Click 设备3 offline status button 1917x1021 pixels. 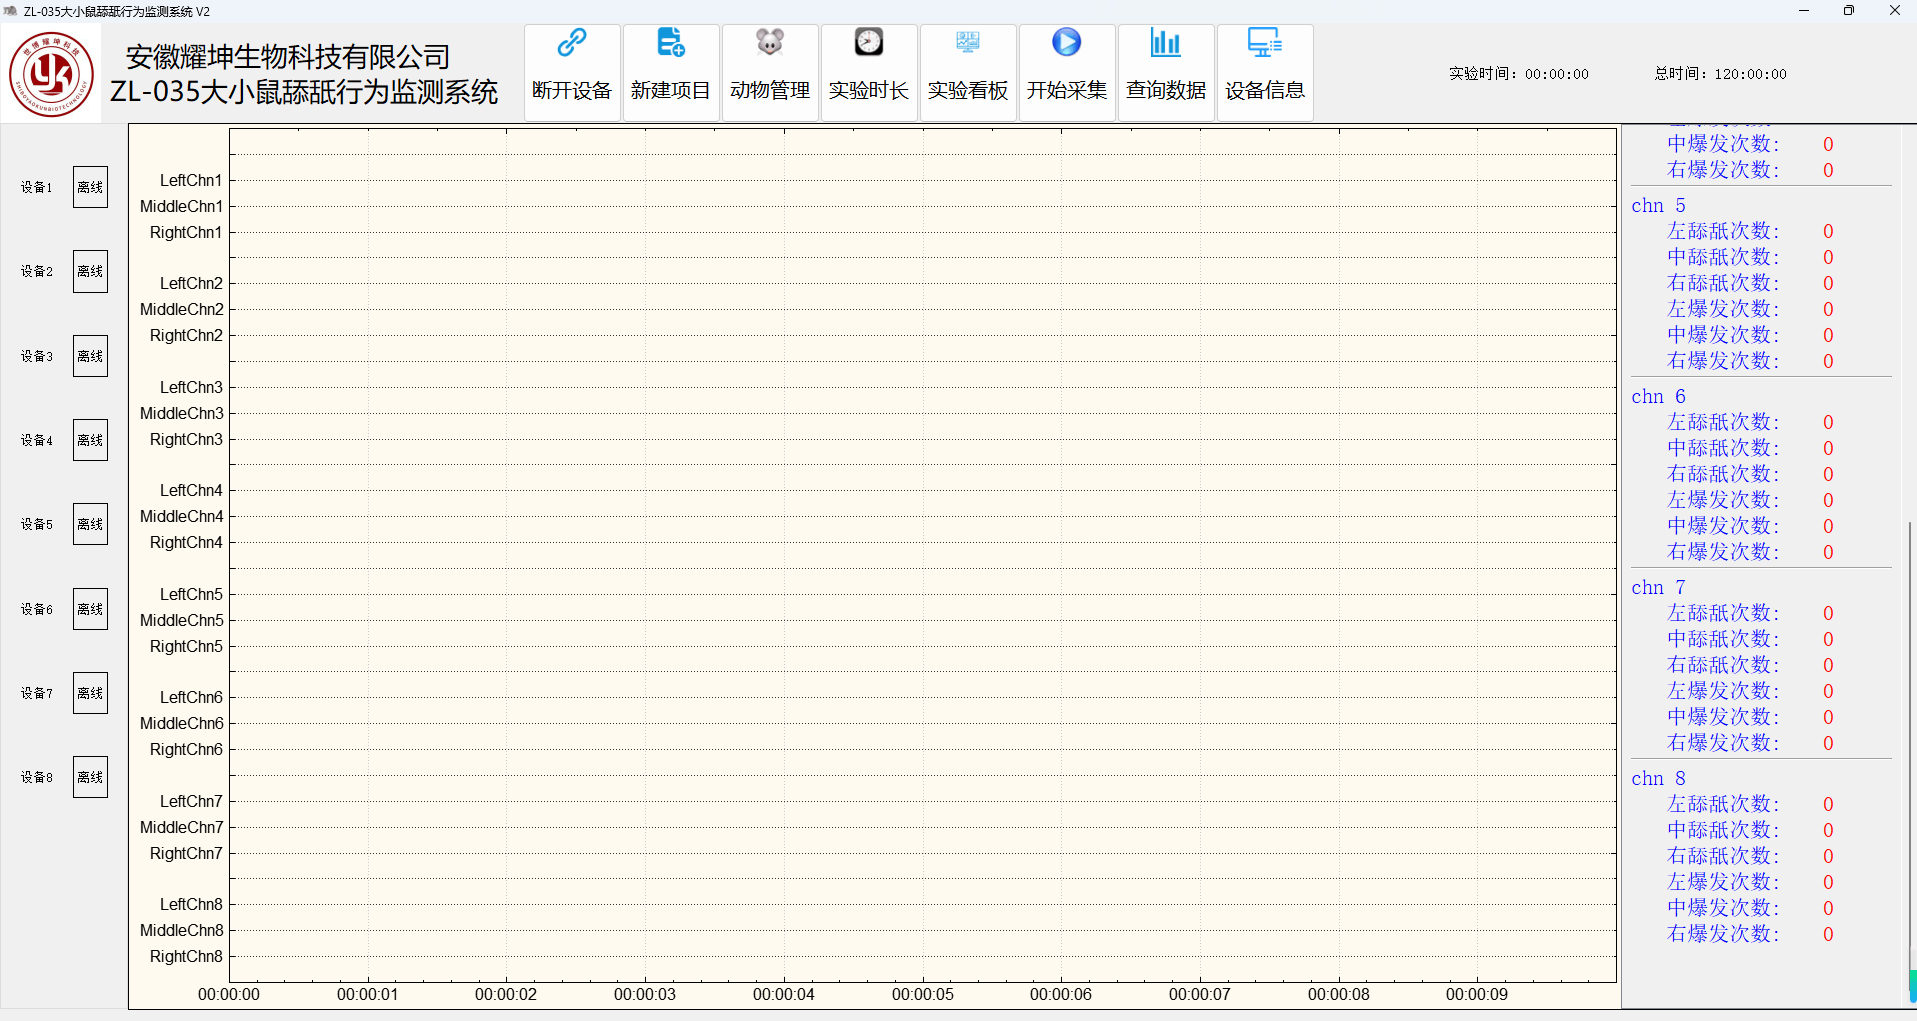pos(90,356)
